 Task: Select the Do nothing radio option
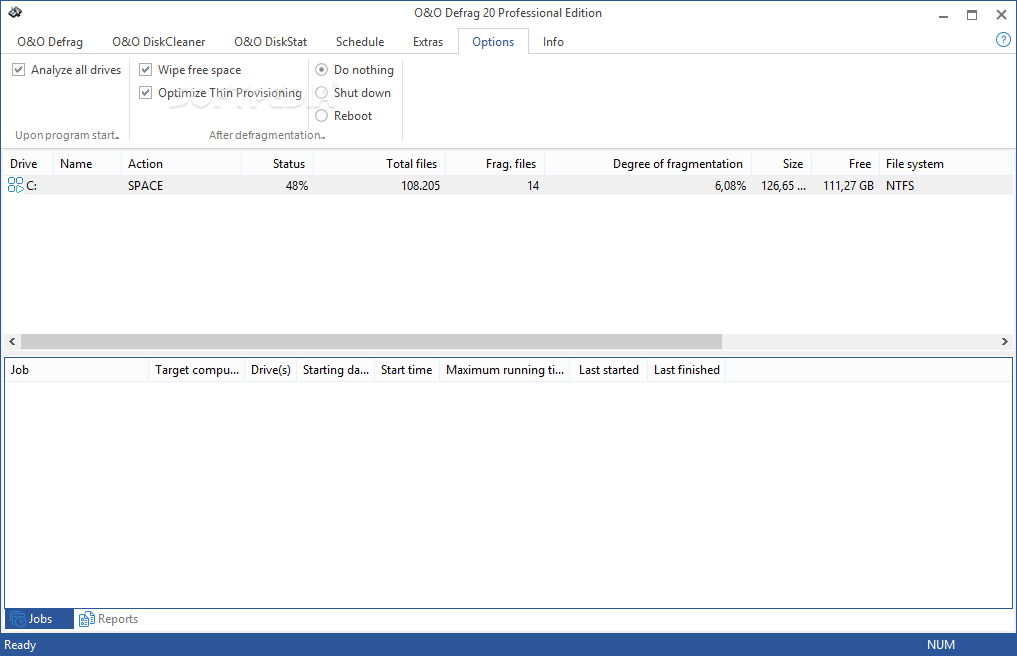pyautogui.click(x=322, y=69)
